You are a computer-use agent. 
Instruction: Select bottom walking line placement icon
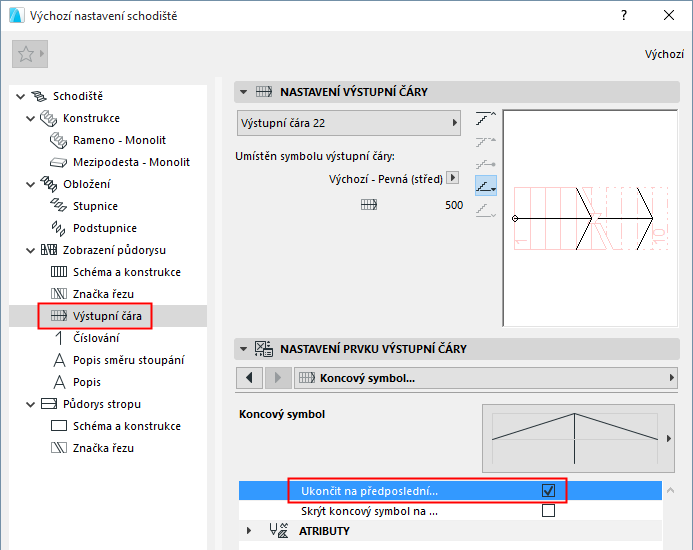(x=486, y=210)
